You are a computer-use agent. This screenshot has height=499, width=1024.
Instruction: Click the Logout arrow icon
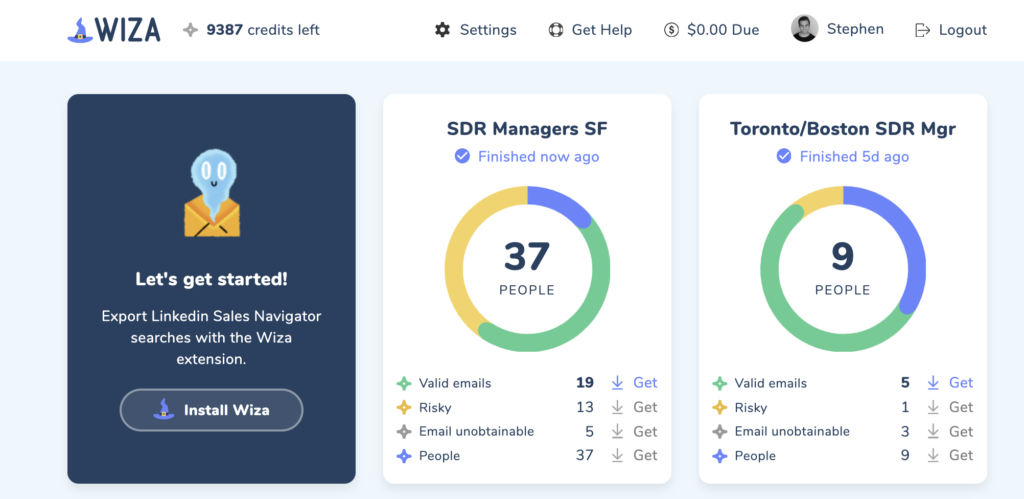(923, 30)
